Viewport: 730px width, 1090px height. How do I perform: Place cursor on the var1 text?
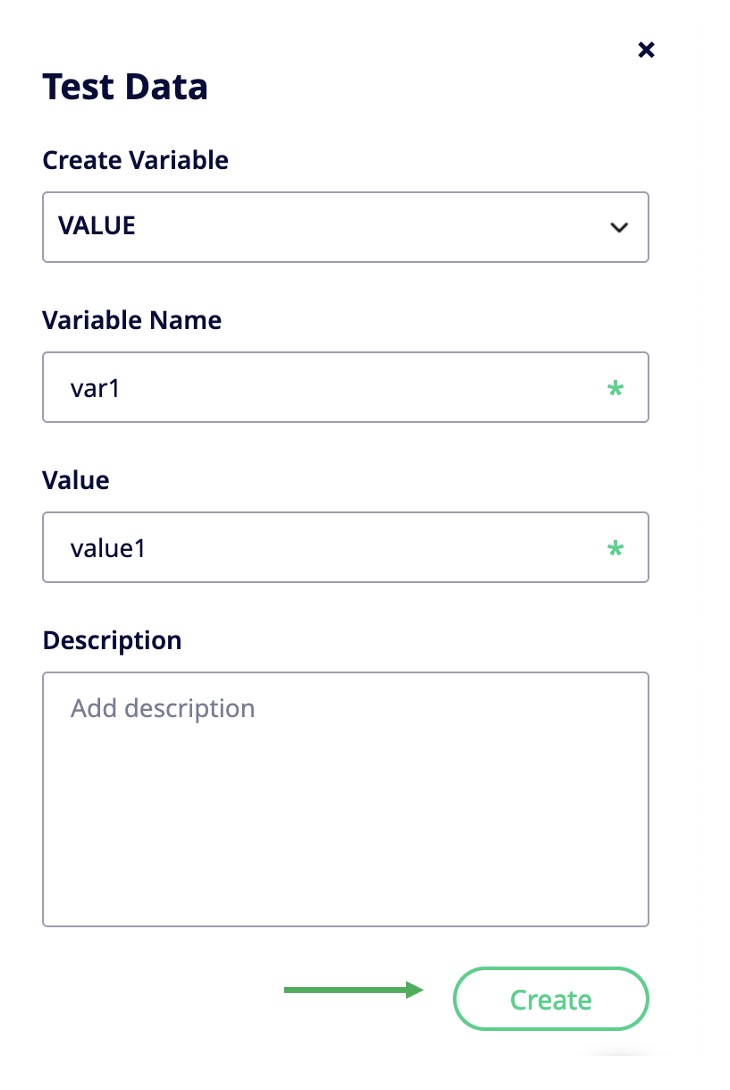click(95, 389)
